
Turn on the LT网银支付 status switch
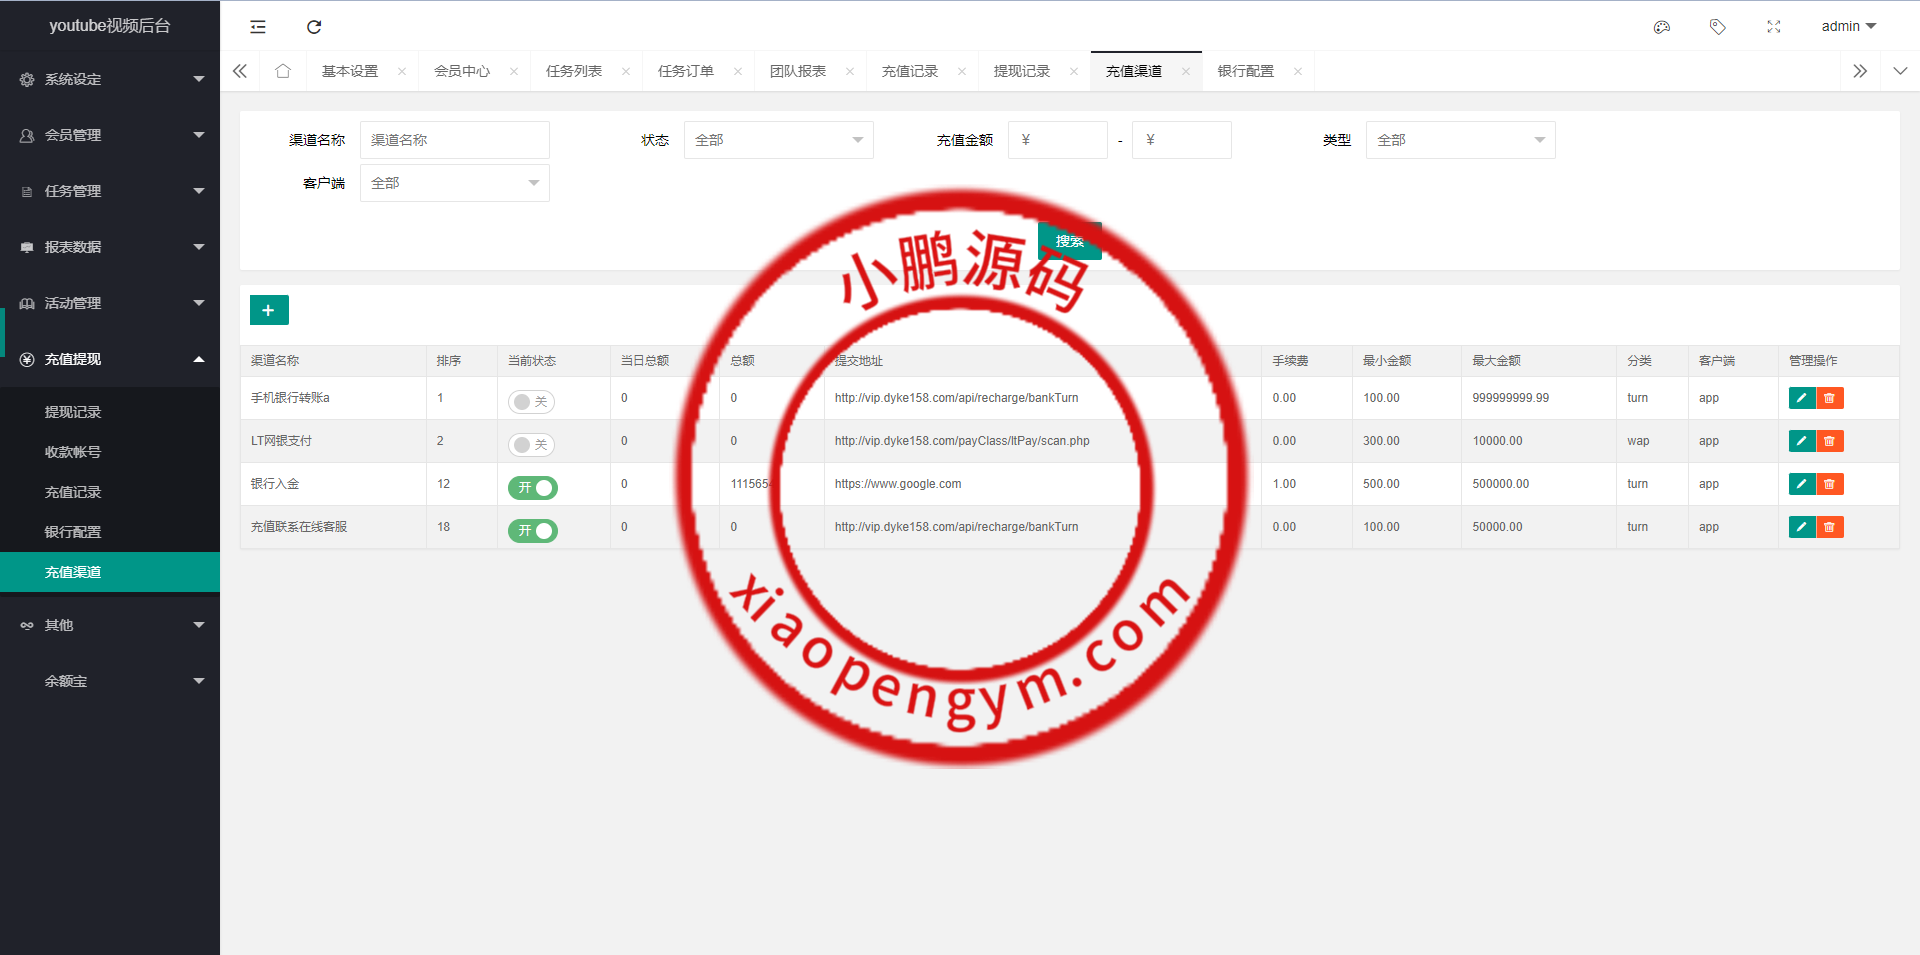click(x=531, y=445)
